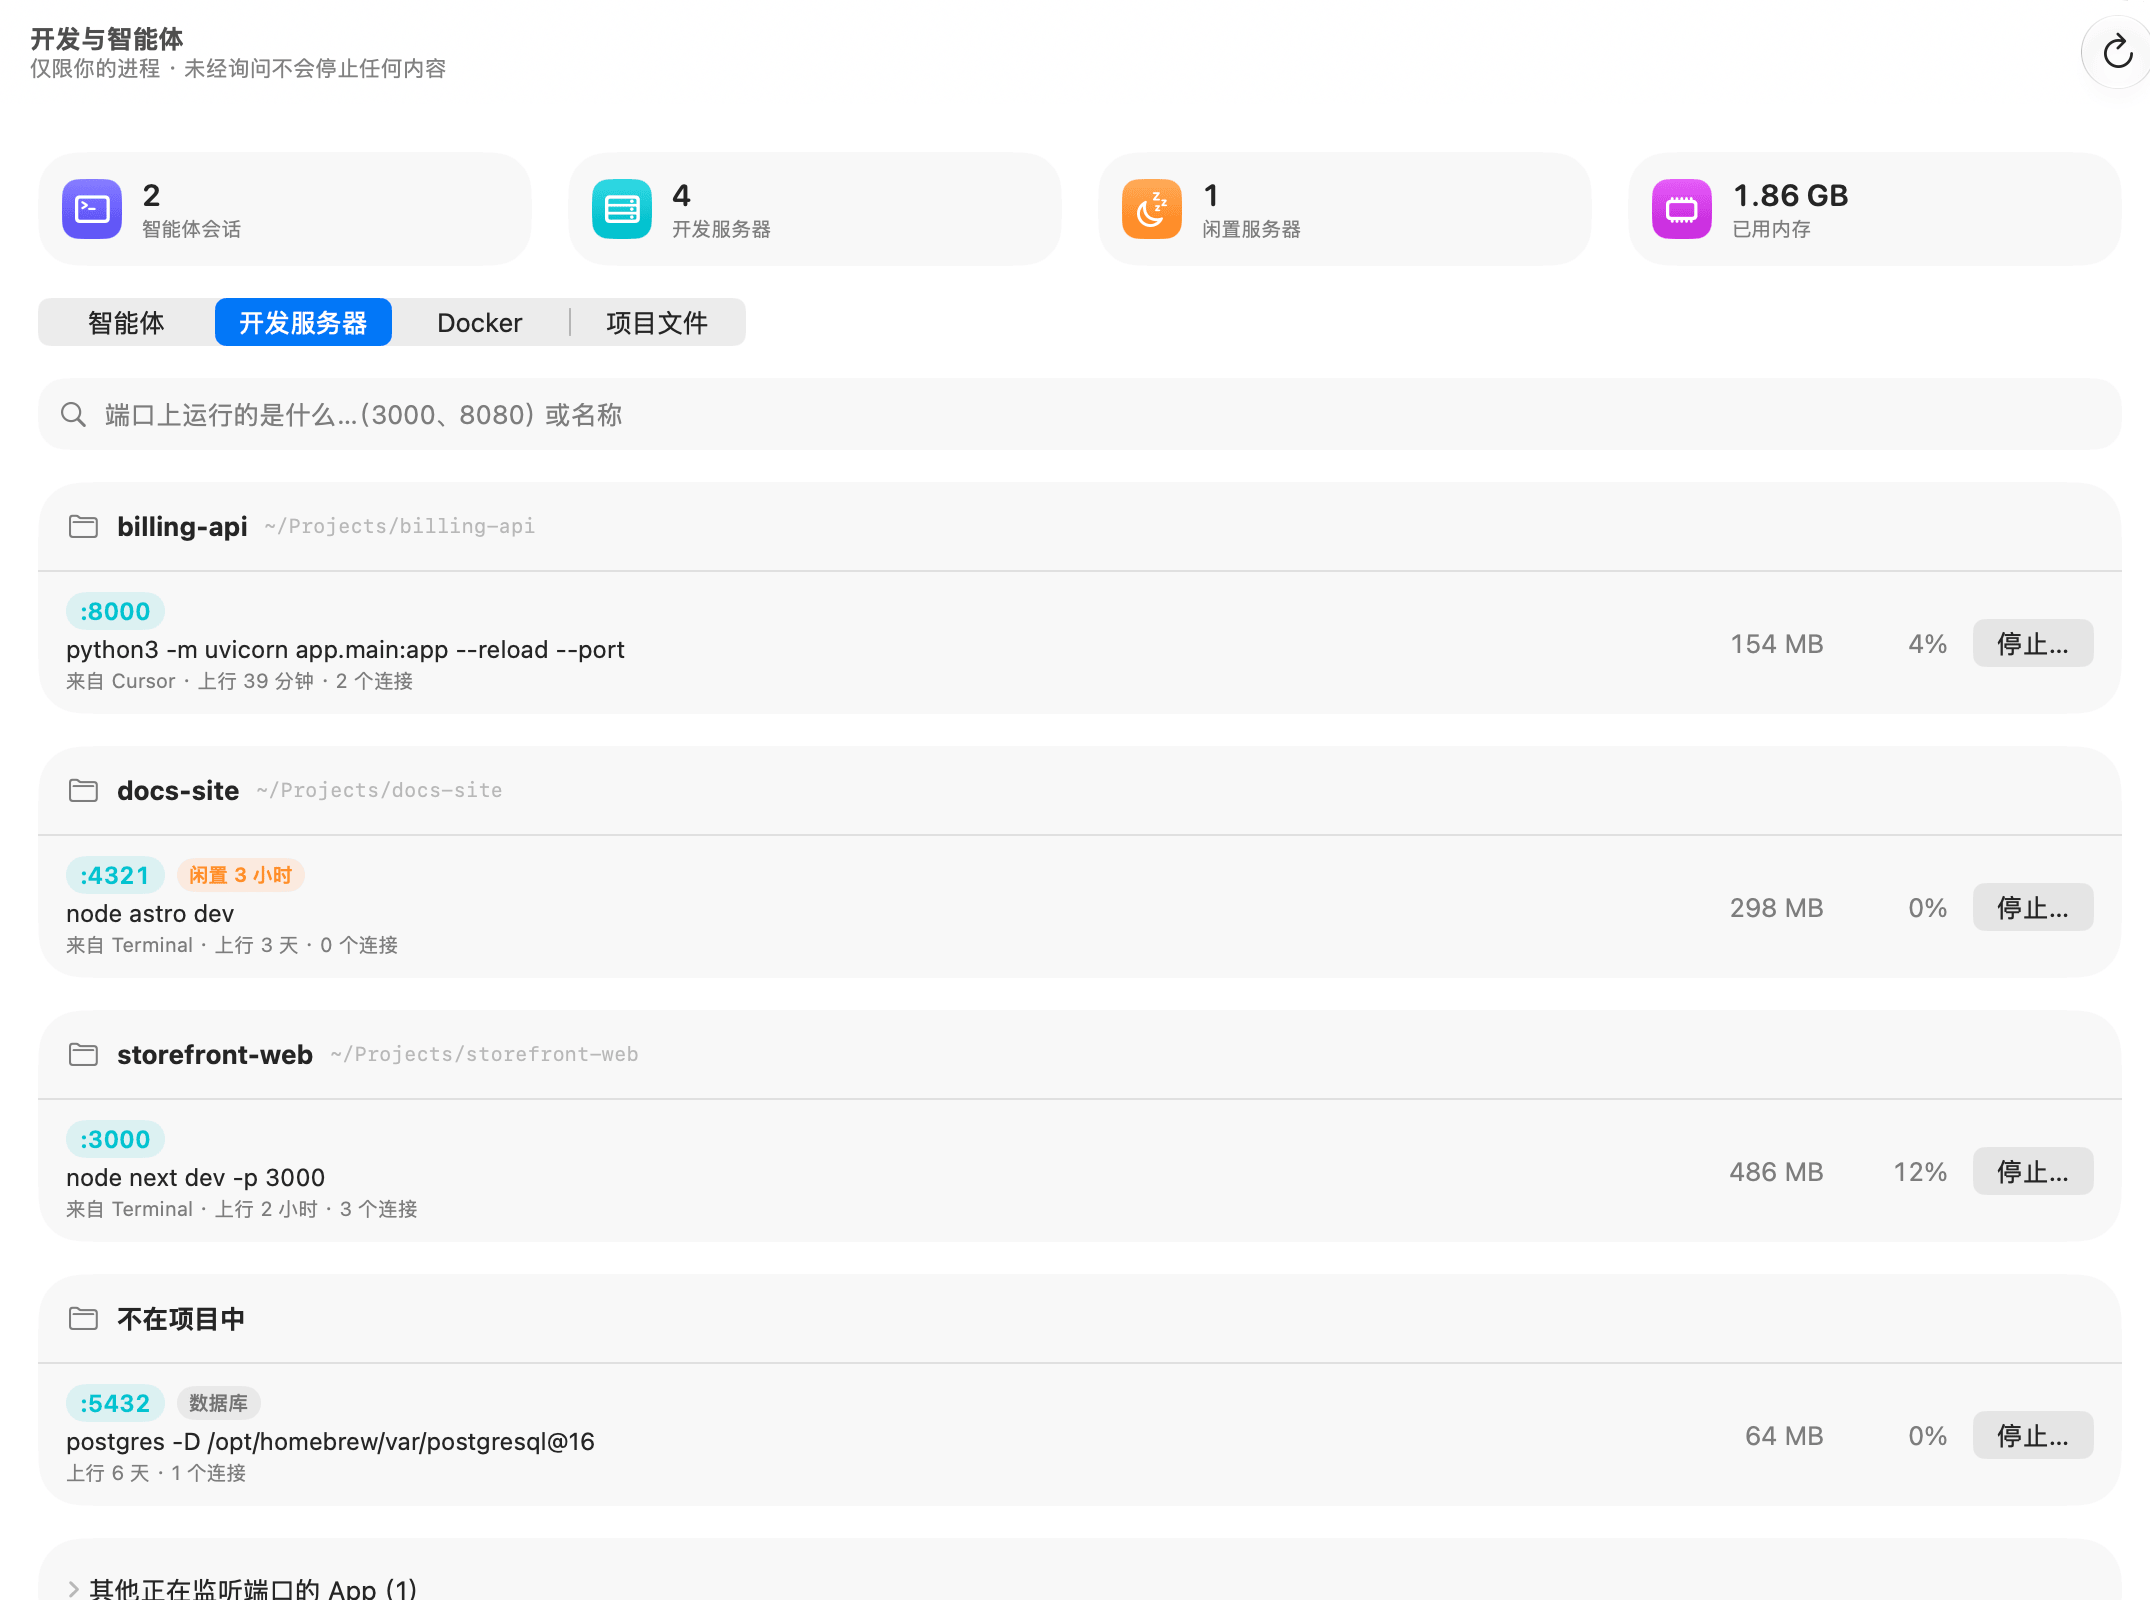This screenshot has height=1600, width=2150.
Task: Click the billing-api folder icon
Action: pos(83,526)
